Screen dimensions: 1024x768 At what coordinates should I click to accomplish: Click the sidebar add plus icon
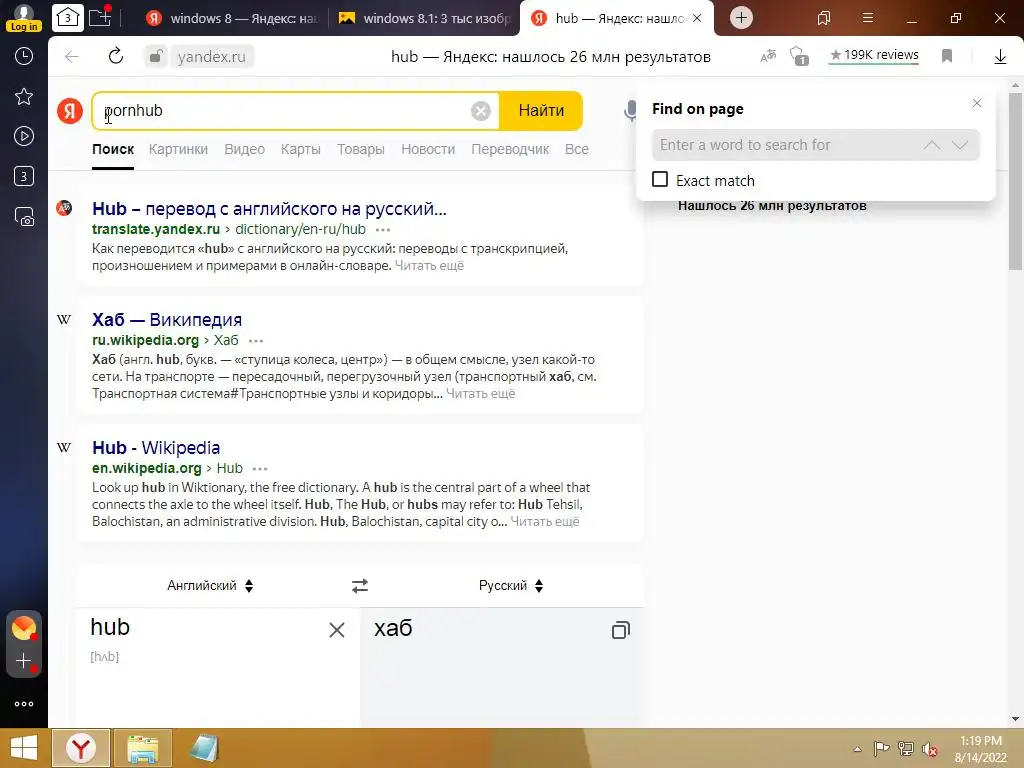[x=24, y=661]
